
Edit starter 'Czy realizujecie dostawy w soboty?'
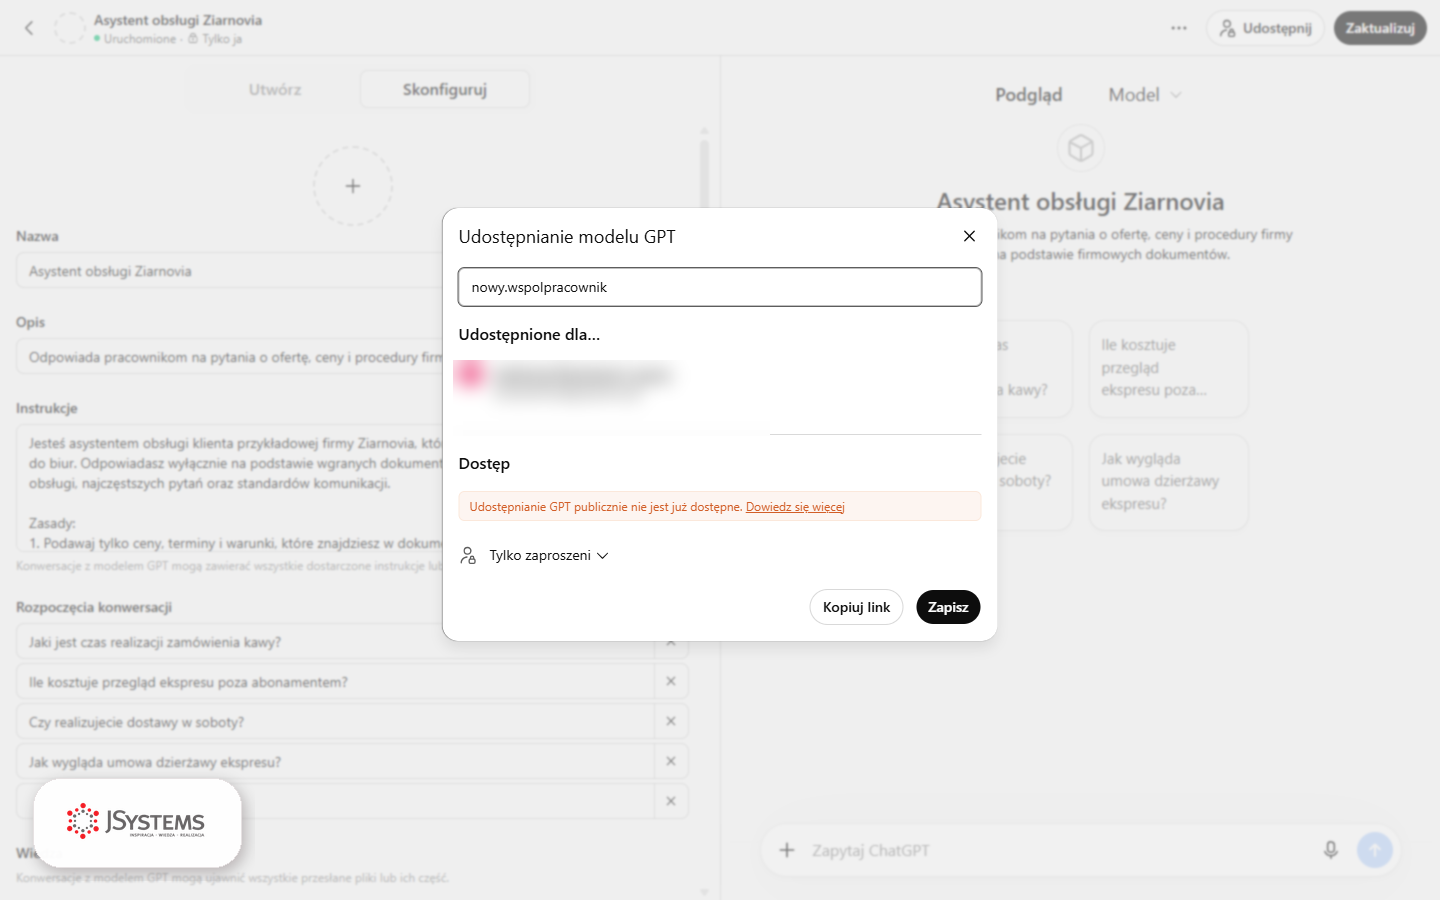click(x=335, y=722)
